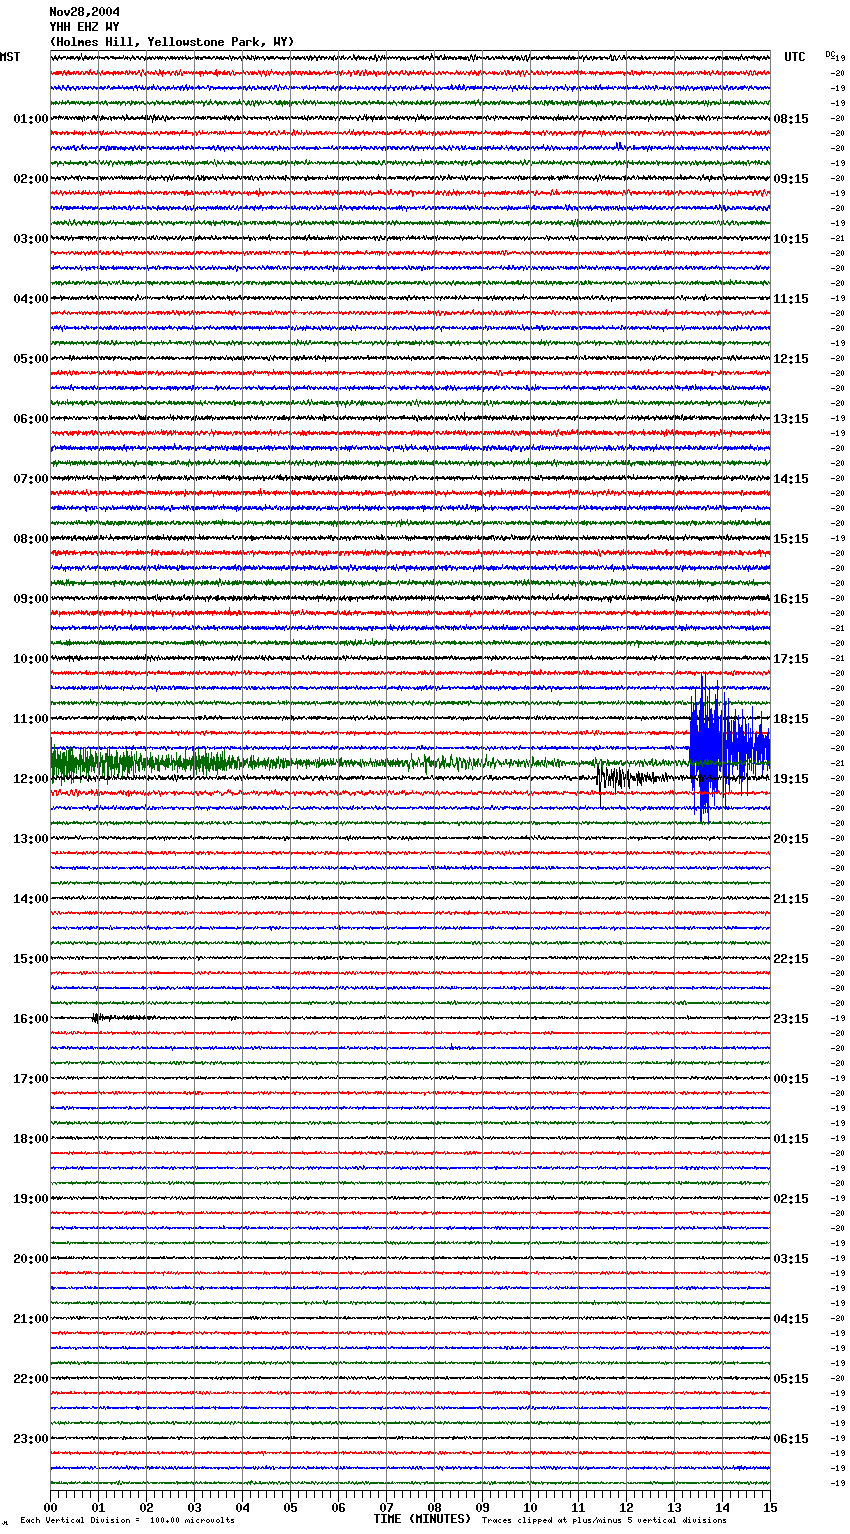850x1534 pixels.
Task: Click the 23:15 UTC time label
Action: click(791, 1019)
